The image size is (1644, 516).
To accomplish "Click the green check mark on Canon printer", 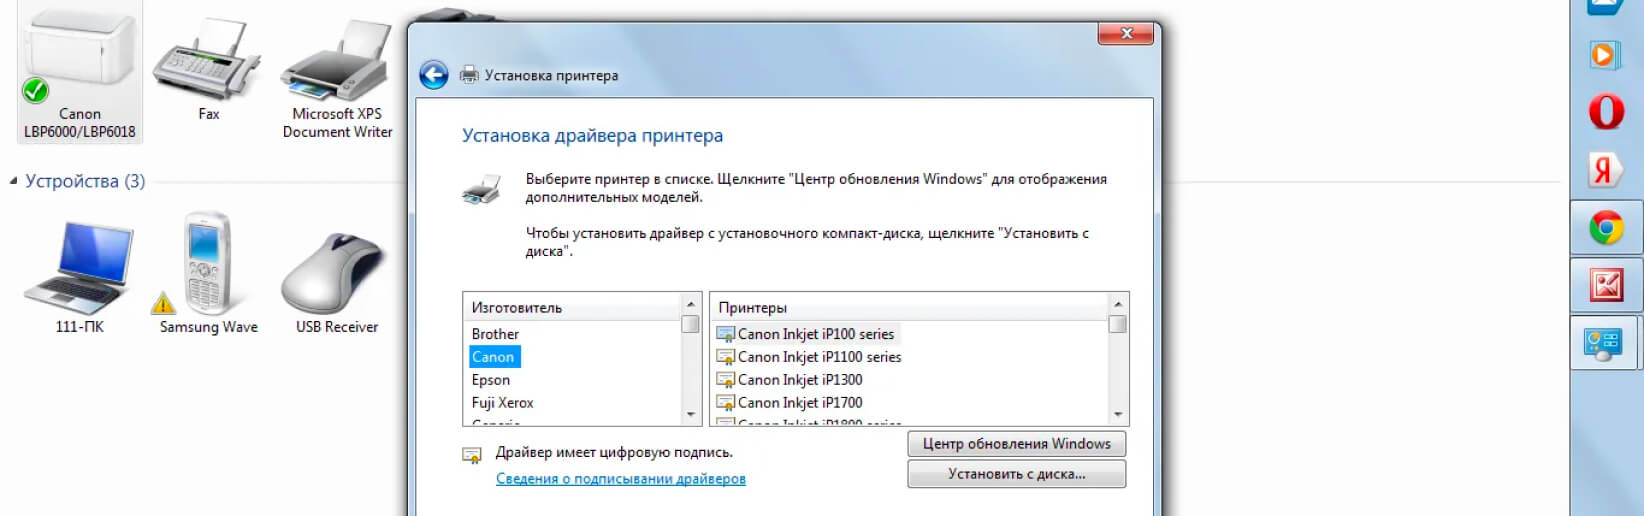I will coord(35,91).
